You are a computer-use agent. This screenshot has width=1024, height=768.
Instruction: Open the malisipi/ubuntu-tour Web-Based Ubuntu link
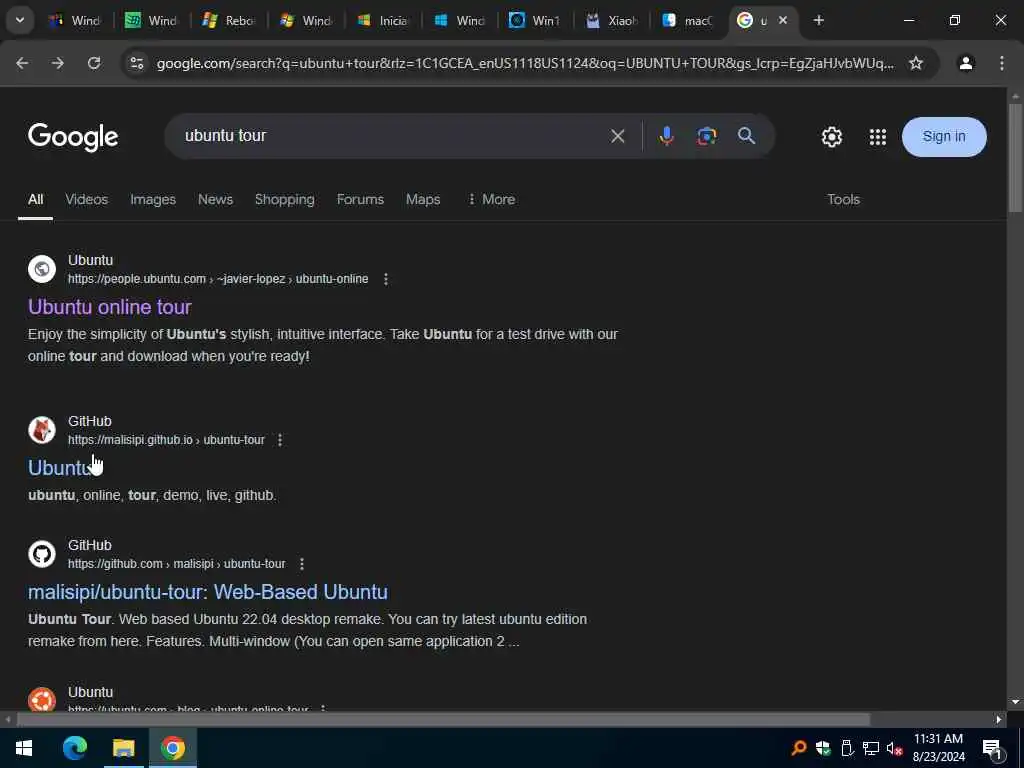(x=208, y=592)
